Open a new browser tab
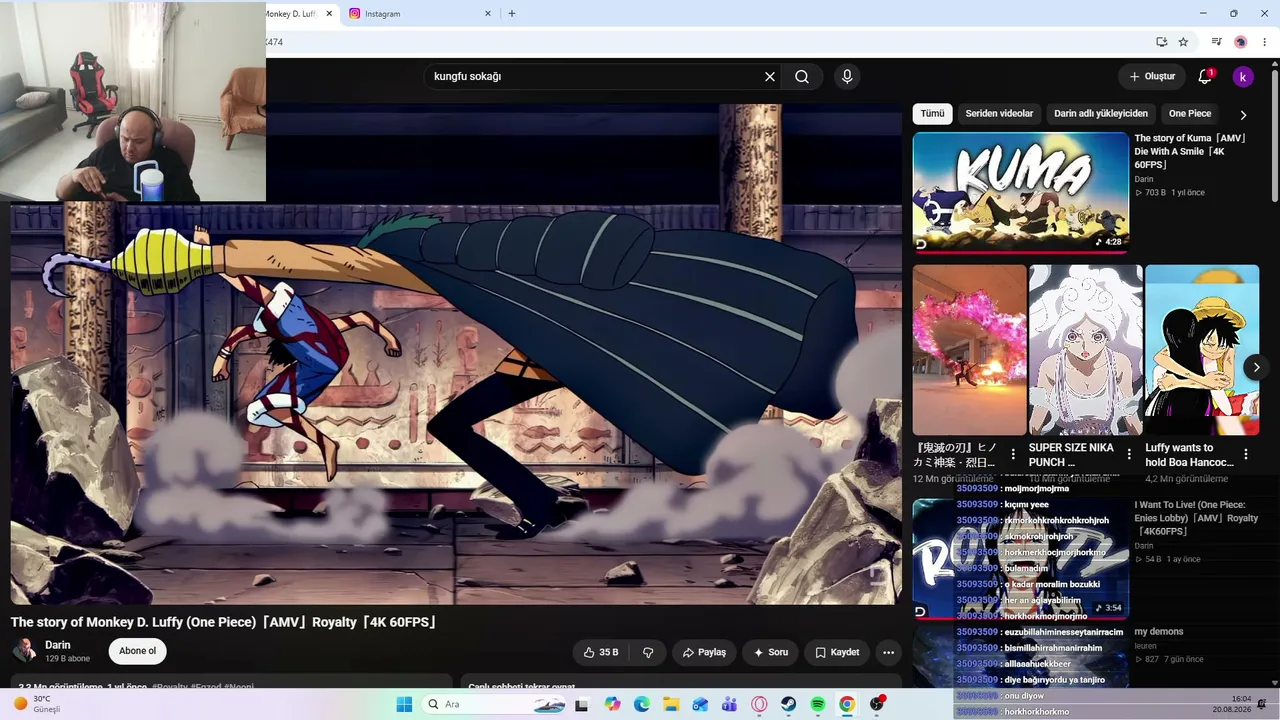Image resolution: width=1280 pixels, height=720 pixels. (512, 14)
